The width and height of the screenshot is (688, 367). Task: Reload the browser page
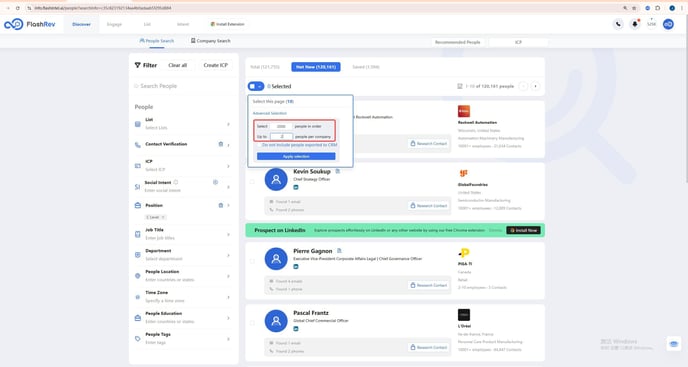(18, 8)
